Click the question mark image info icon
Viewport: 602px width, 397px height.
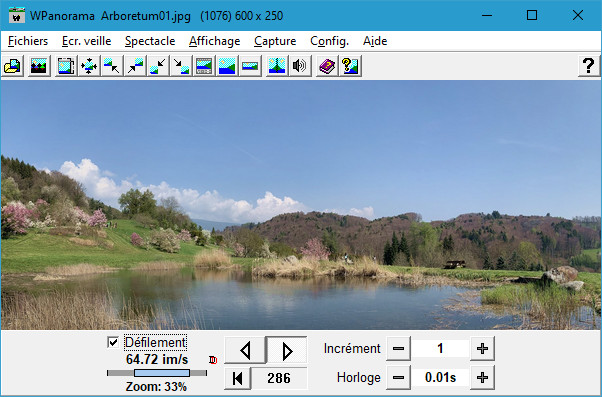click(350, 66)
